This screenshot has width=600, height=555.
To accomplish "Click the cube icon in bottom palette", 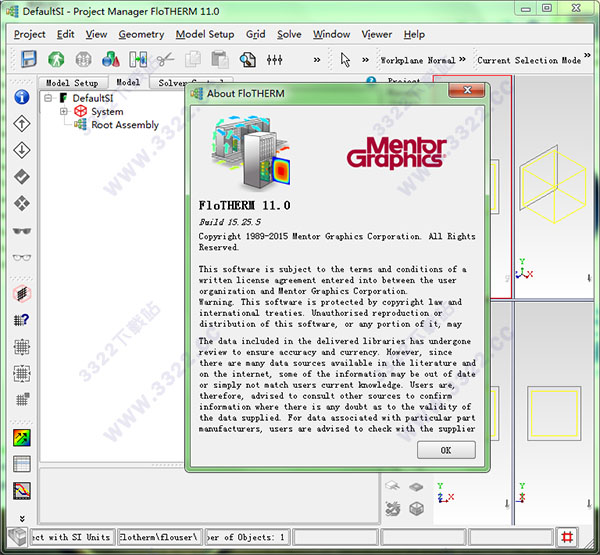I will click(x=416, y=509).
